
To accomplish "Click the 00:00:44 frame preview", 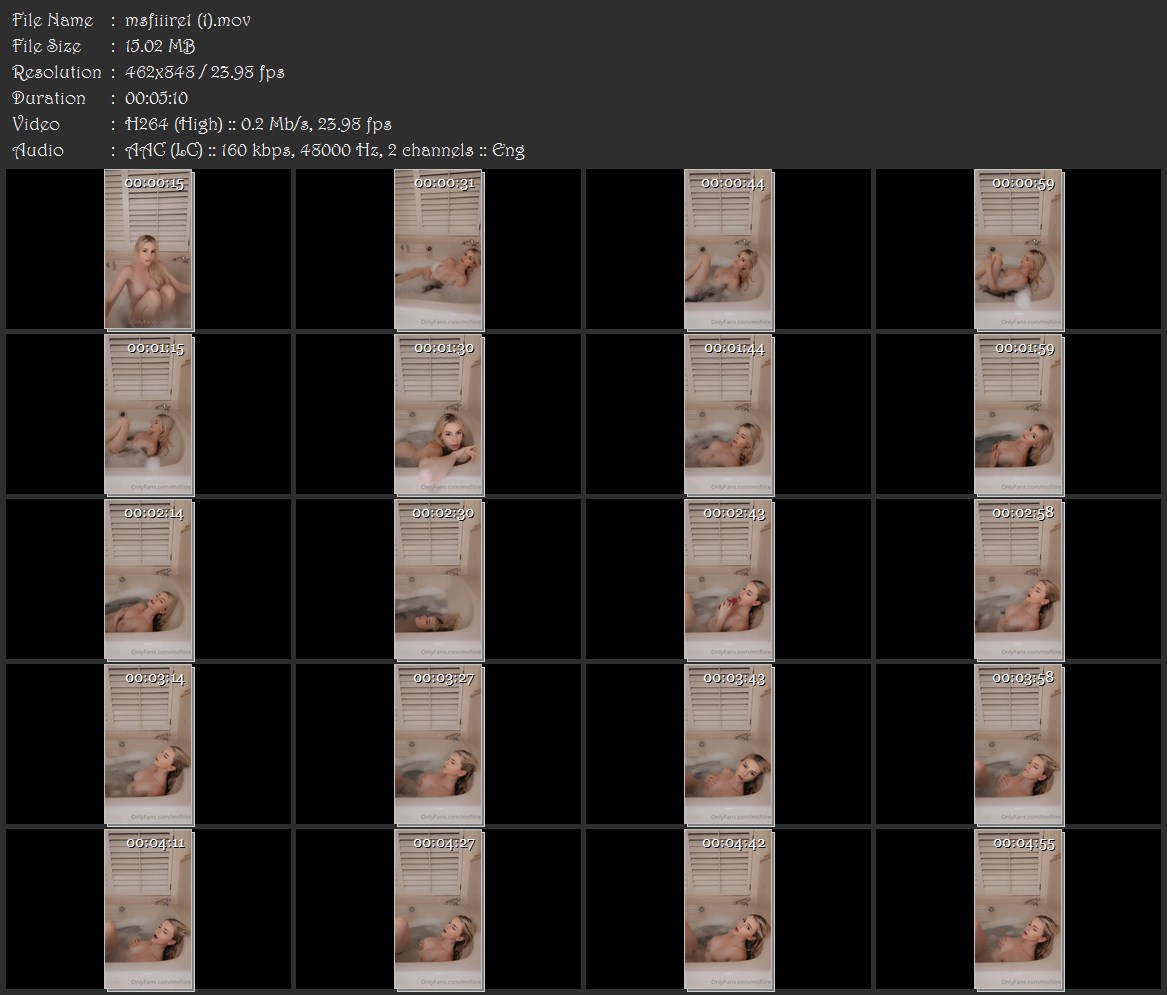I will [729, 249].
